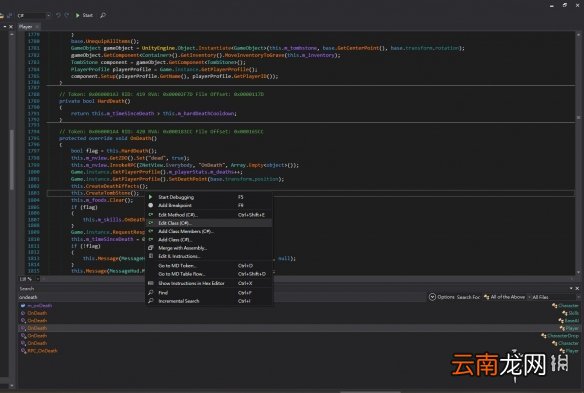Close the left assembly panel with X

pyautogui.click(x=11, y=27)
